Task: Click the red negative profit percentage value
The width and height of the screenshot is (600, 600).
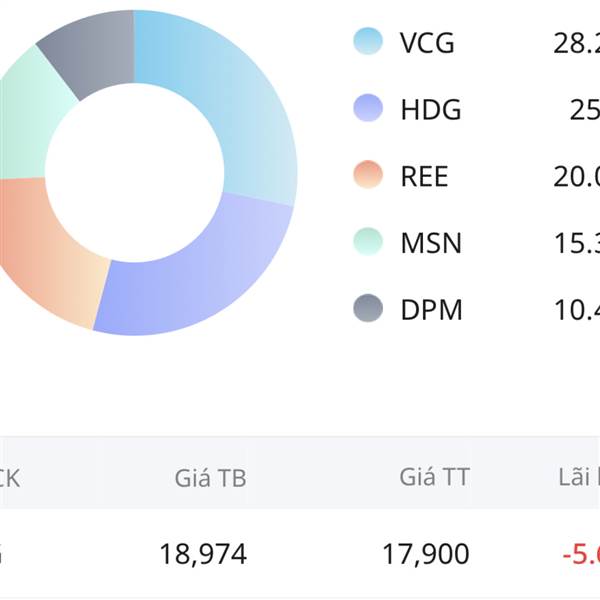Action: [581, 554]
